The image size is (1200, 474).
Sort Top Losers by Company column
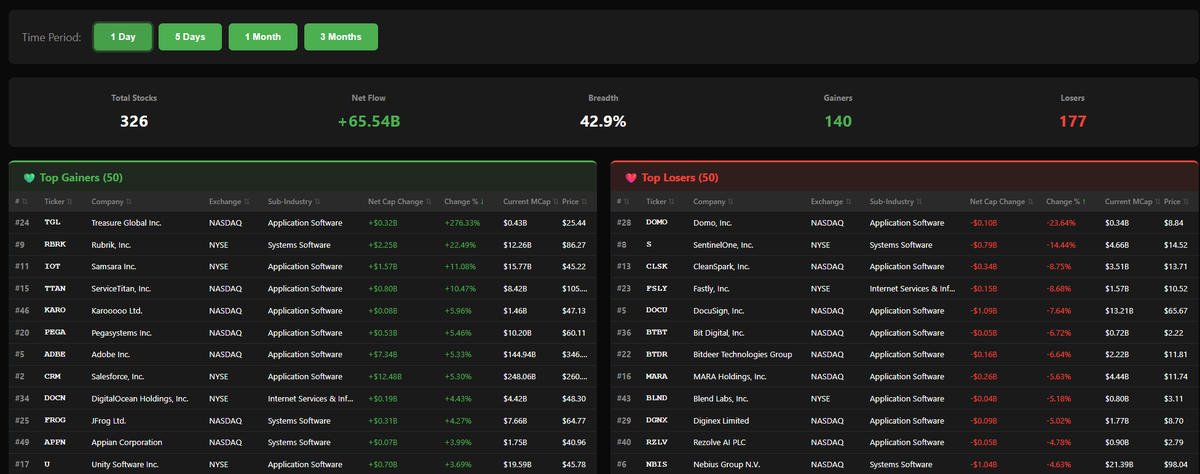(713, 201)
